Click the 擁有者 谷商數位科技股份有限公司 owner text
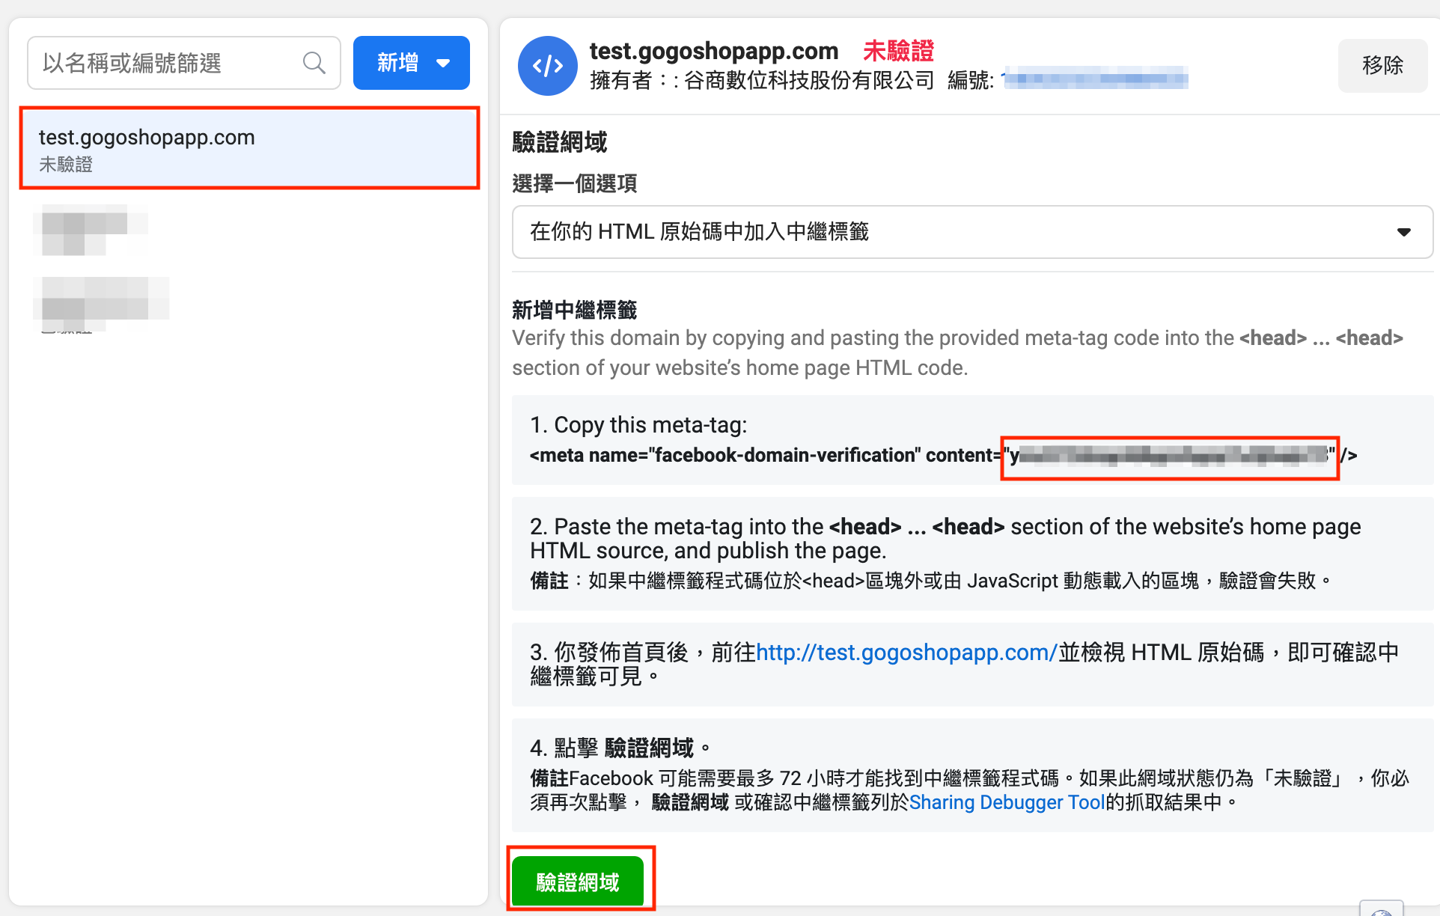This screenshot has height=916, width=1440. [x=762, y=80]
